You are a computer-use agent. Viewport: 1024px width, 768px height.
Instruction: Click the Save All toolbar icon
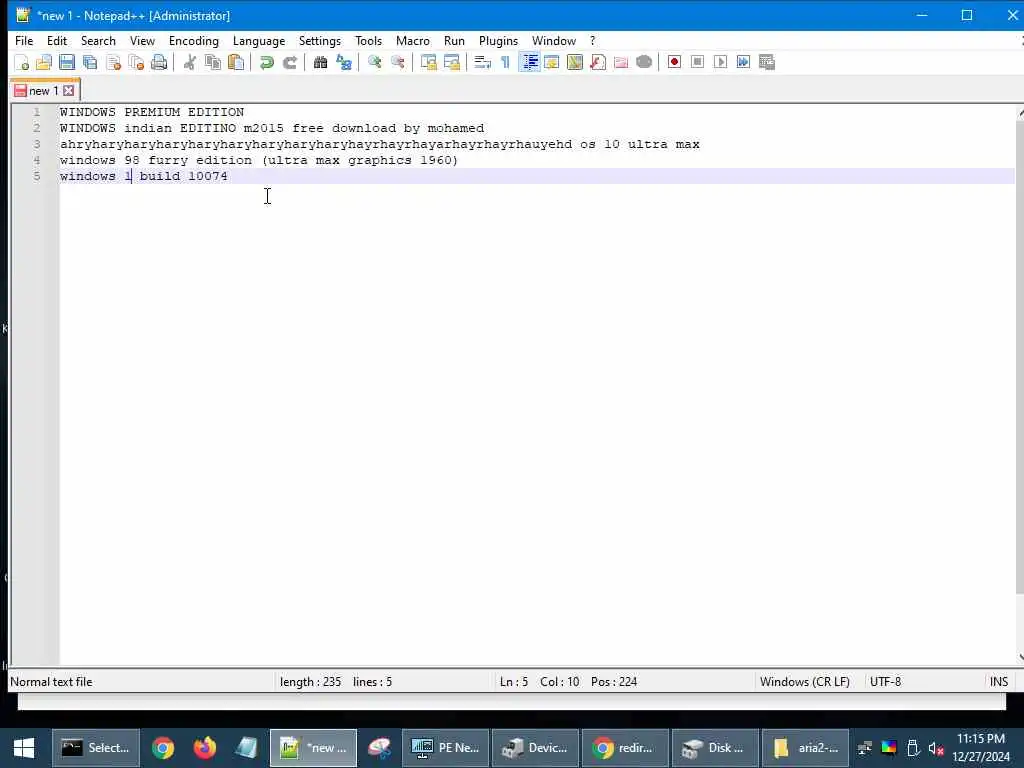click(x=90, y=62)
